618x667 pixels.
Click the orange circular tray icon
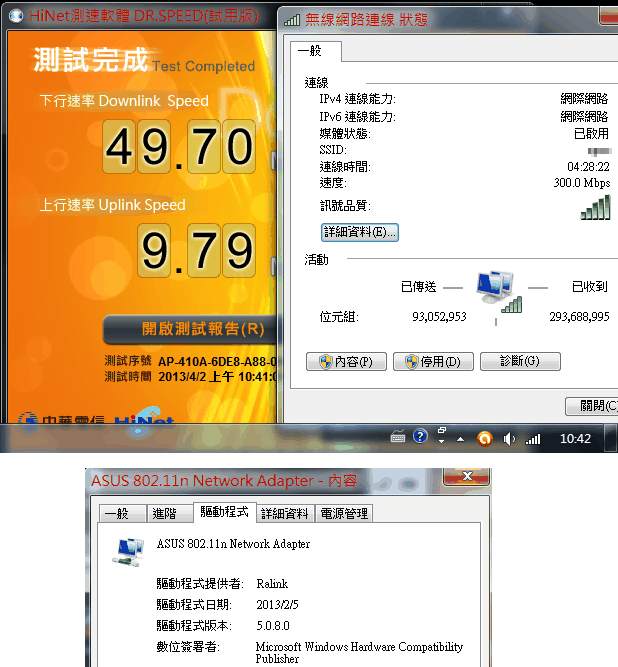click(484, 438)
